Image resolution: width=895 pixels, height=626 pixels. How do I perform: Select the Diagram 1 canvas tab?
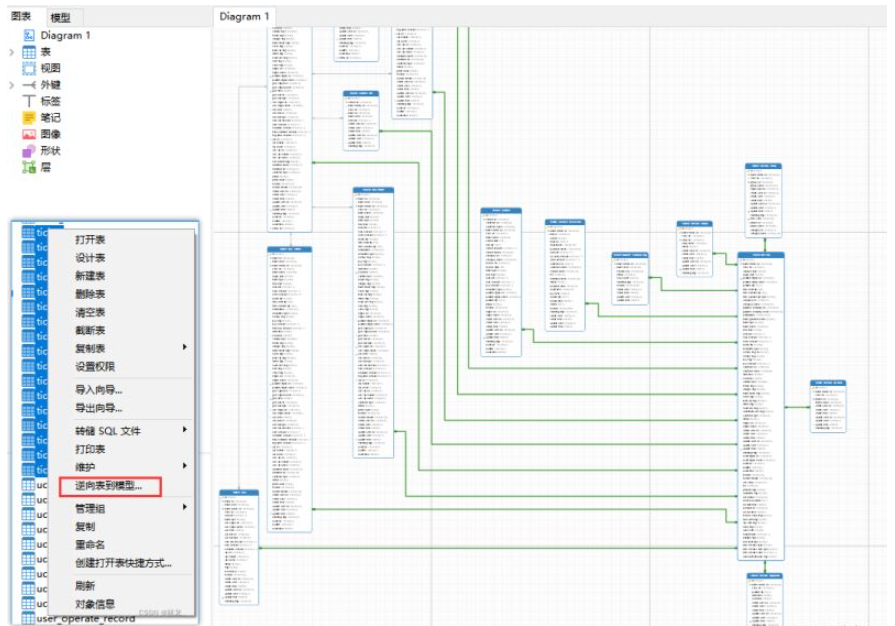click(x=244, y=16)
